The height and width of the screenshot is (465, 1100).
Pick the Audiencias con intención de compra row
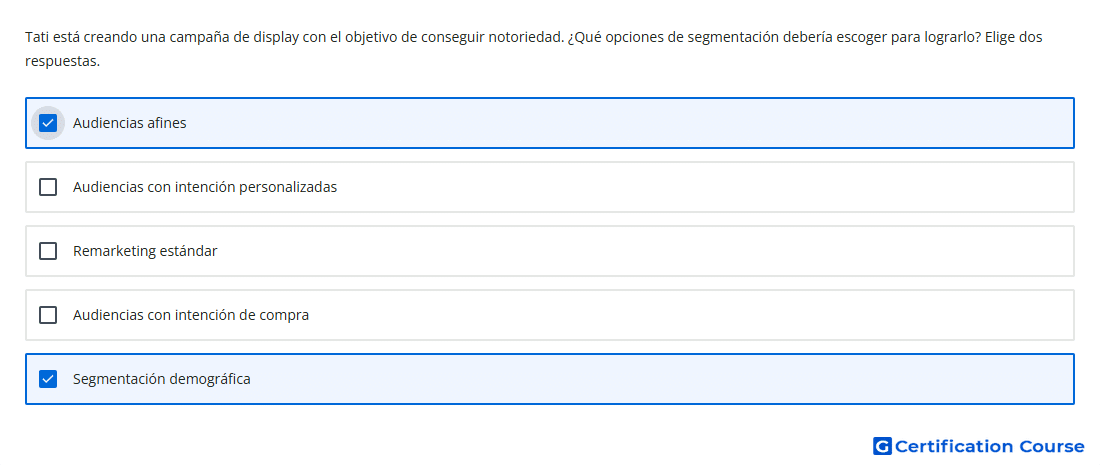[550, 315]
